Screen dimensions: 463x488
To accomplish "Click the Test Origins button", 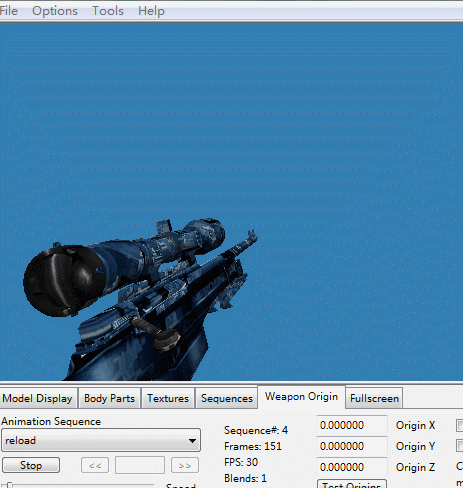I will click(x=352, y=484).
